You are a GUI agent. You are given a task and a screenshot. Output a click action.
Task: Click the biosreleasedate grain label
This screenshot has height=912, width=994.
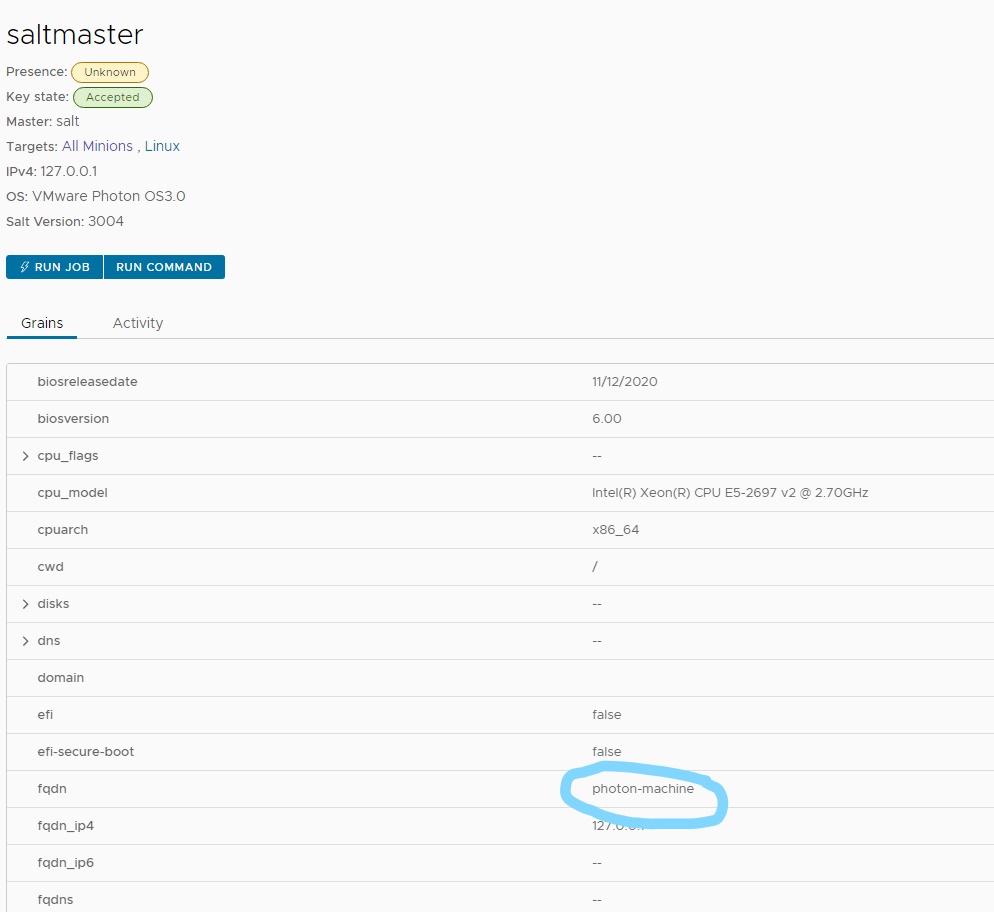[87, 382]
